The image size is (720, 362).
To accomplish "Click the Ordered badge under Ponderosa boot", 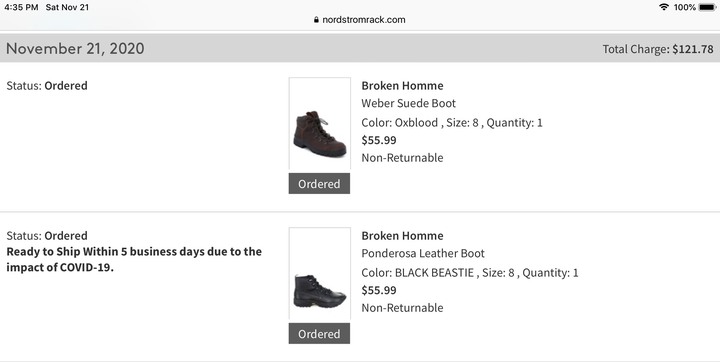I will click(x=319, y=334).
